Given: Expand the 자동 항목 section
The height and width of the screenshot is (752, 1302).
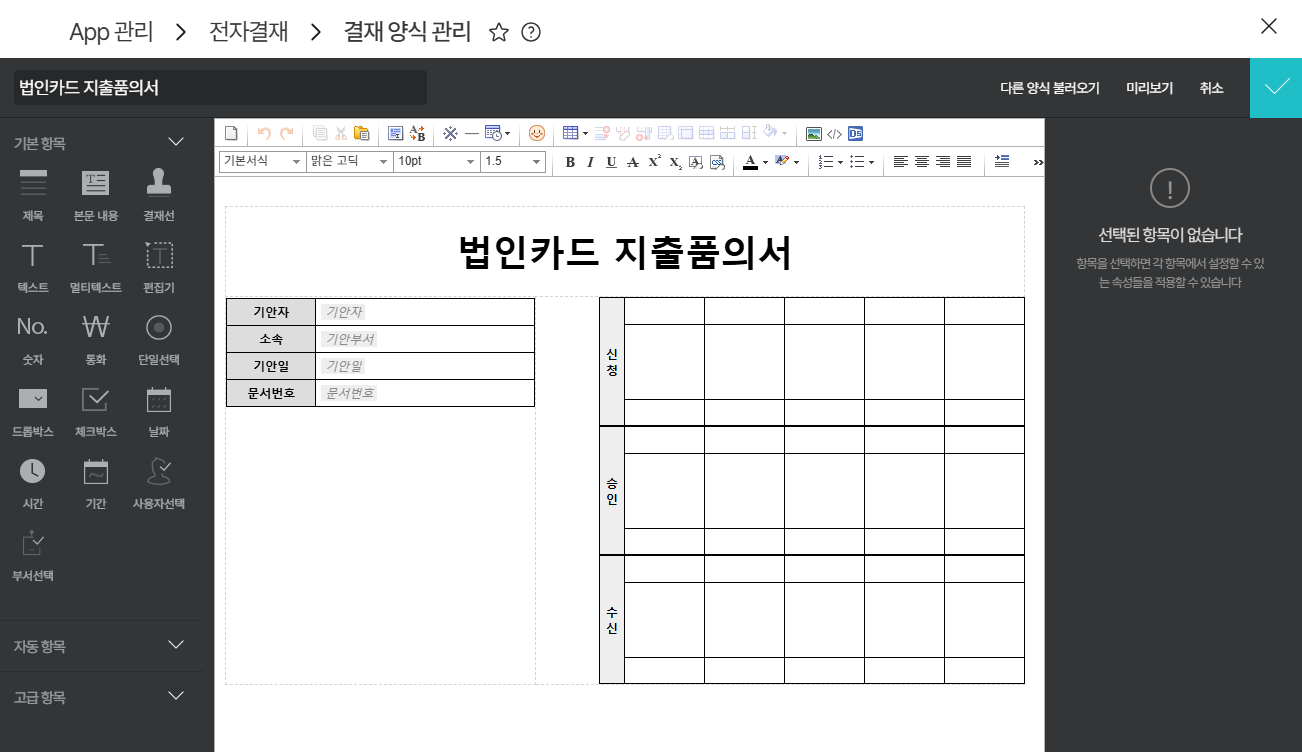Looking at the screenshot, I should point(100,646).
